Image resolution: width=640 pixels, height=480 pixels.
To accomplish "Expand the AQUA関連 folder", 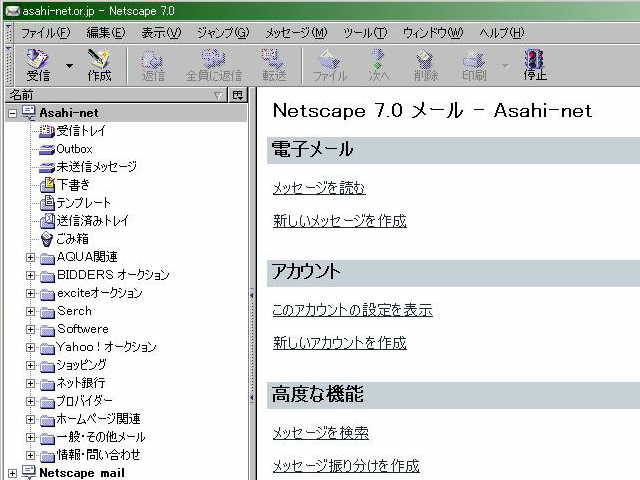I will pyautogui.click(x=30, y=257).
